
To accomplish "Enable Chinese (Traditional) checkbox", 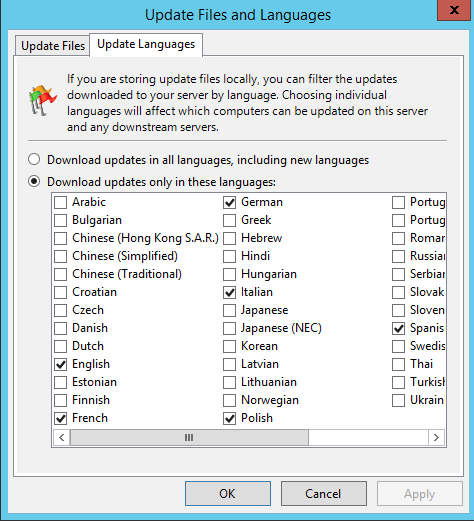I will 61,274.
